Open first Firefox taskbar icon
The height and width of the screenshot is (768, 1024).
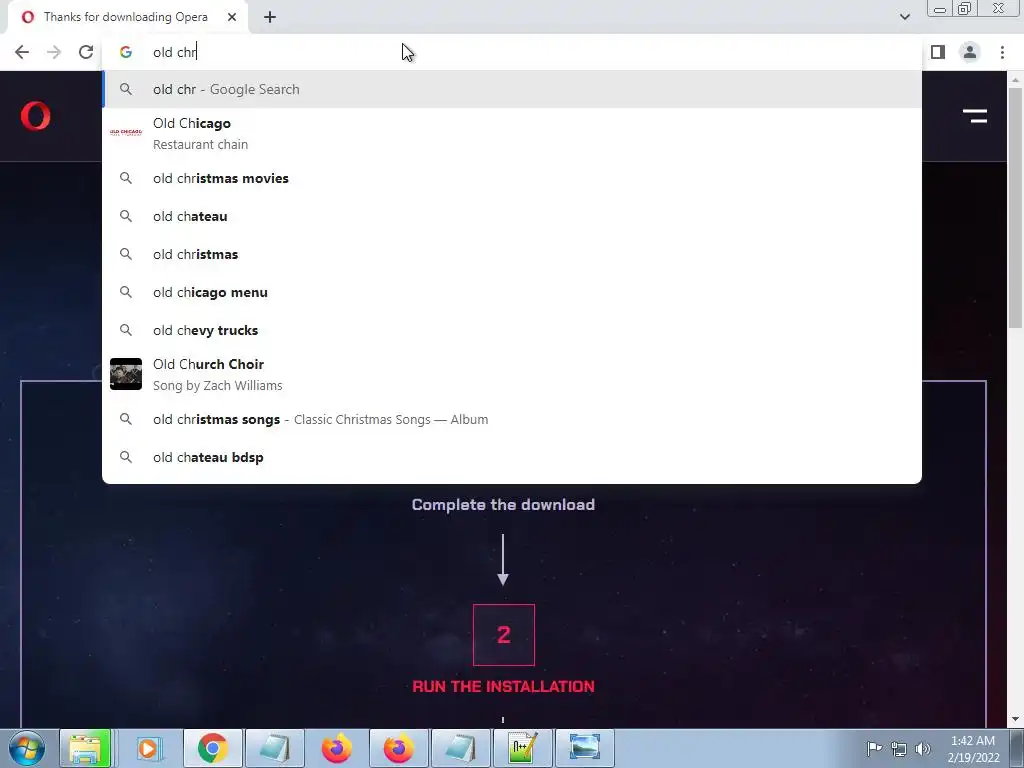point(336,748)
